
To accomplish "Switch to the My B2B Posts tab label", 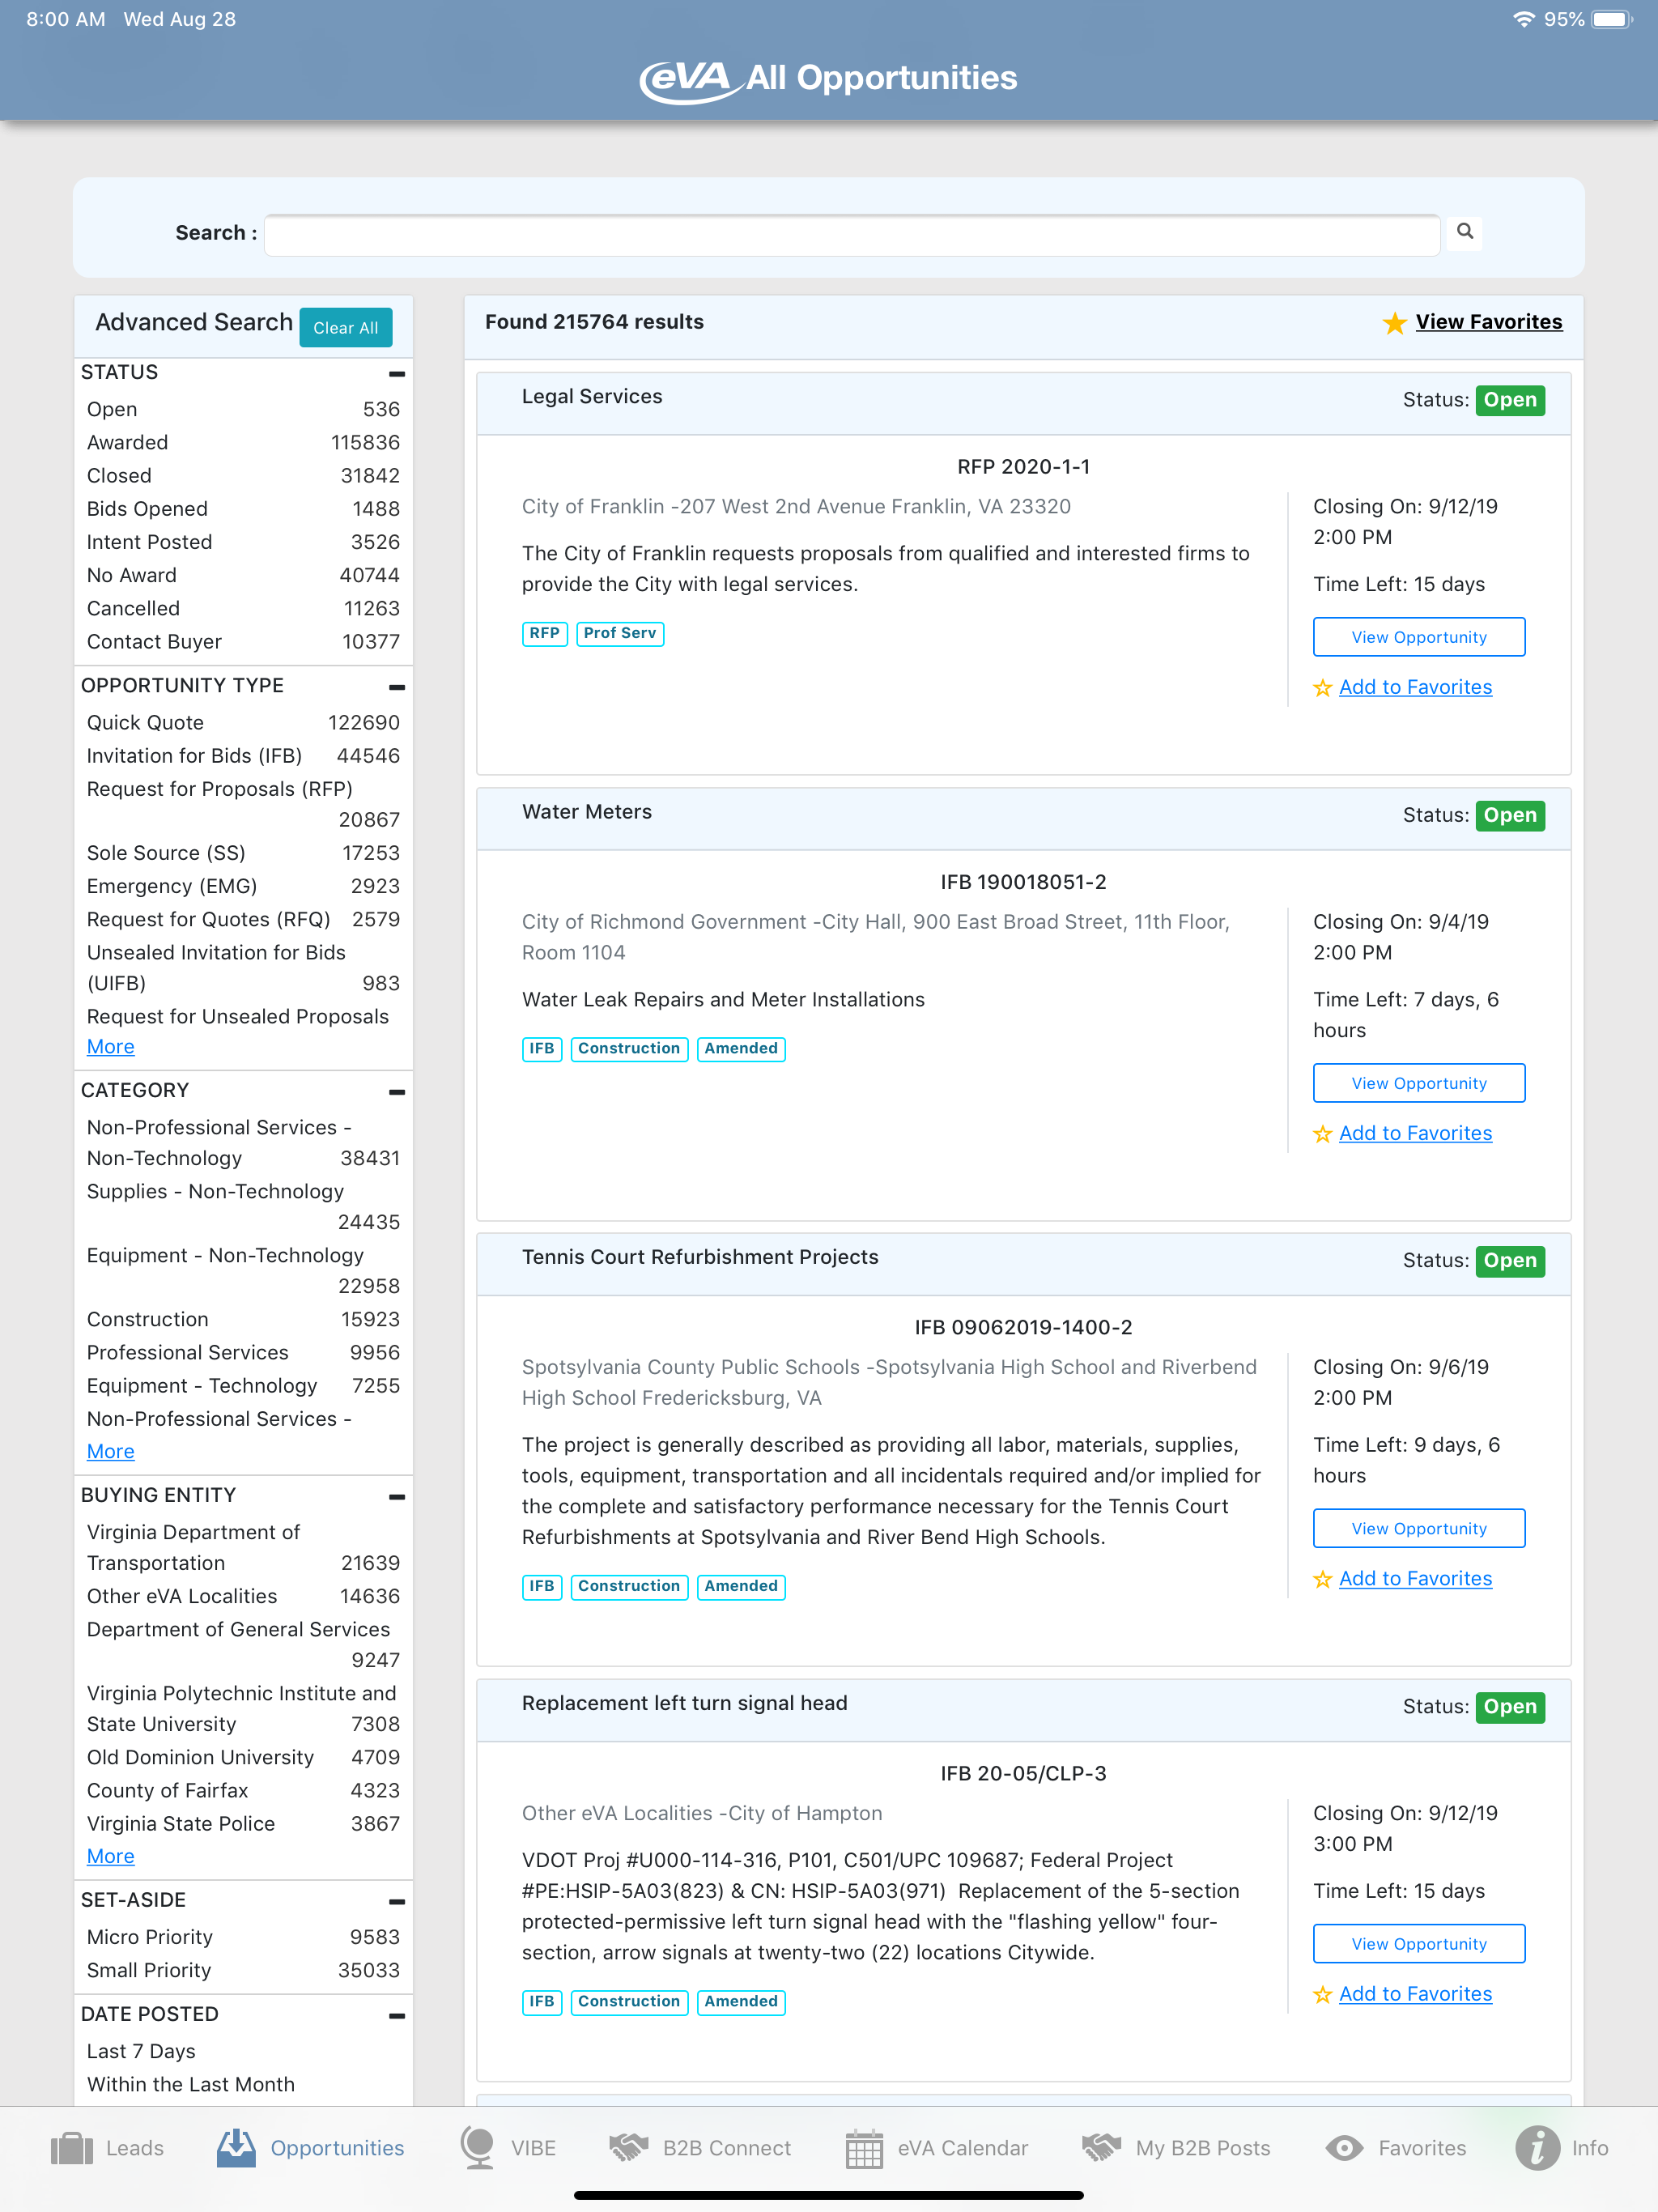I will pyautogui.click(x=1203, y=2148).
